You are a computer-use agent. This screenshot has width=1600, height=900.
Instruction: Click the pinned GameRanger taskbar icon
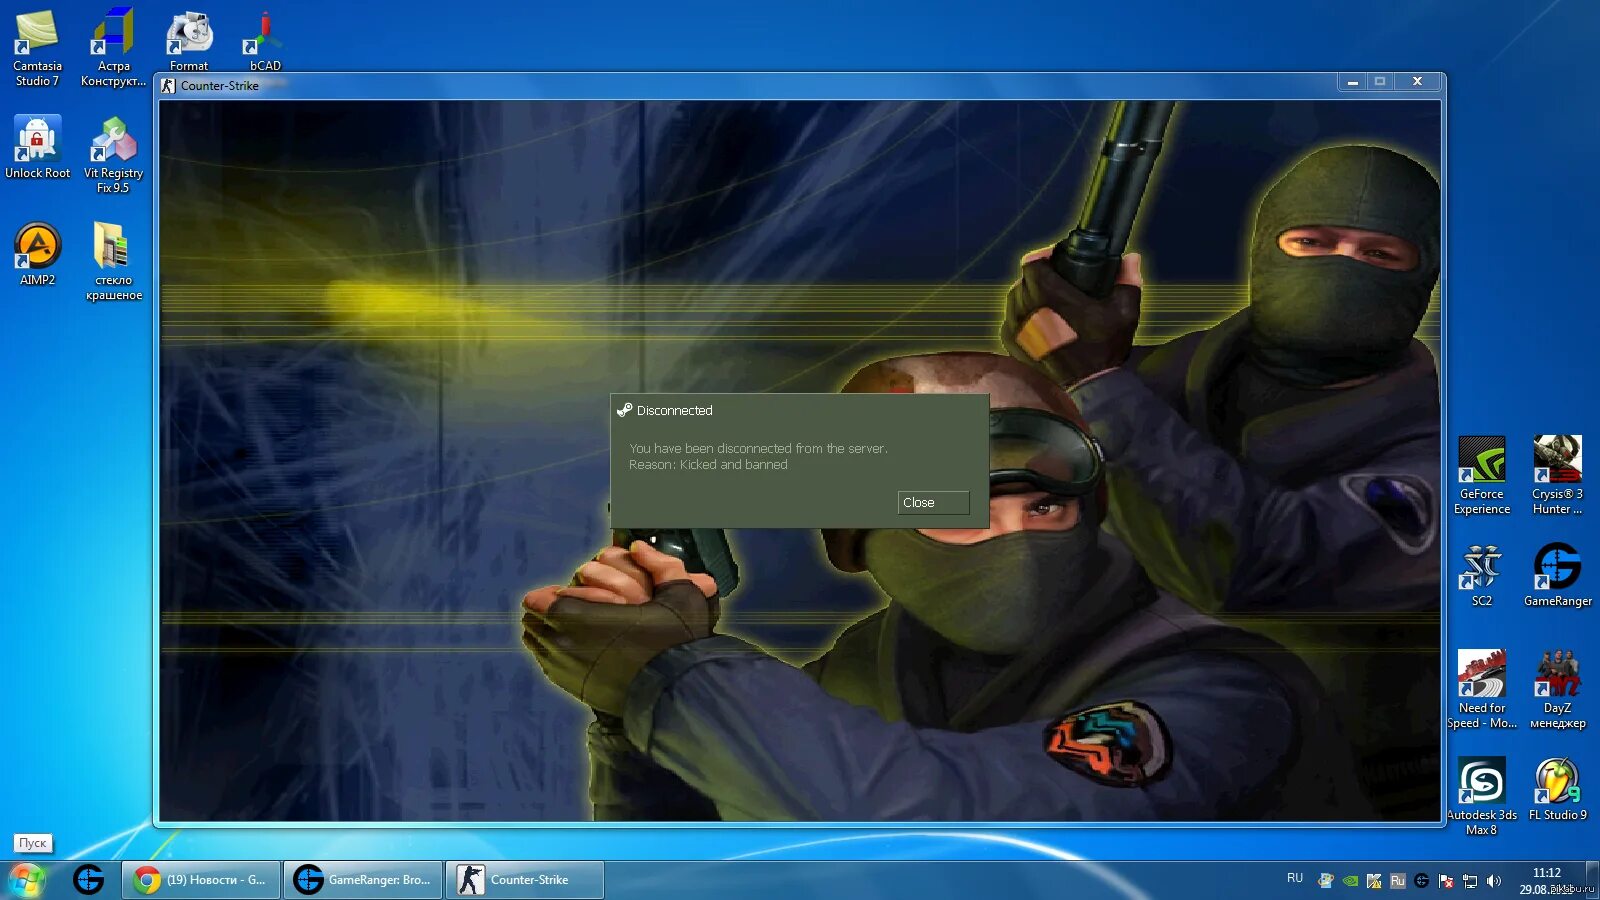tap(88, 880)
